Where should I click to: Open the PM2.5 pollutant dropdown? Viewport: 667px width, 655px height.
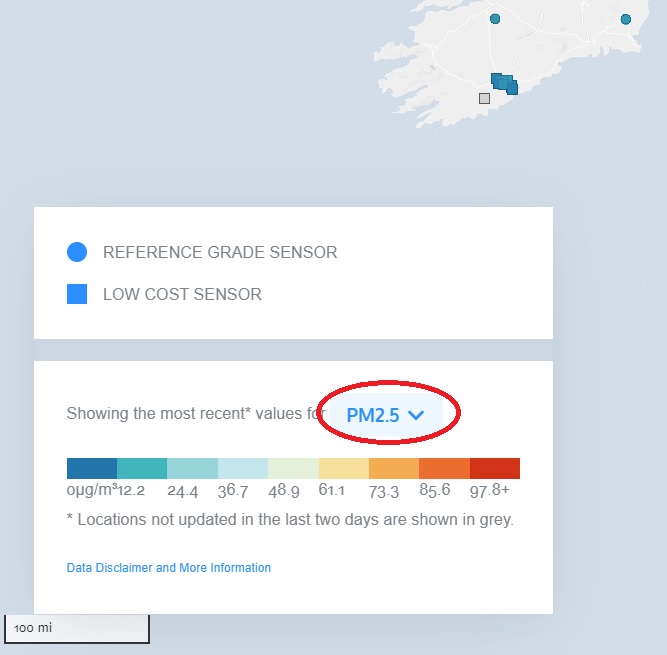pyautogui.click(x=386, y=415)
